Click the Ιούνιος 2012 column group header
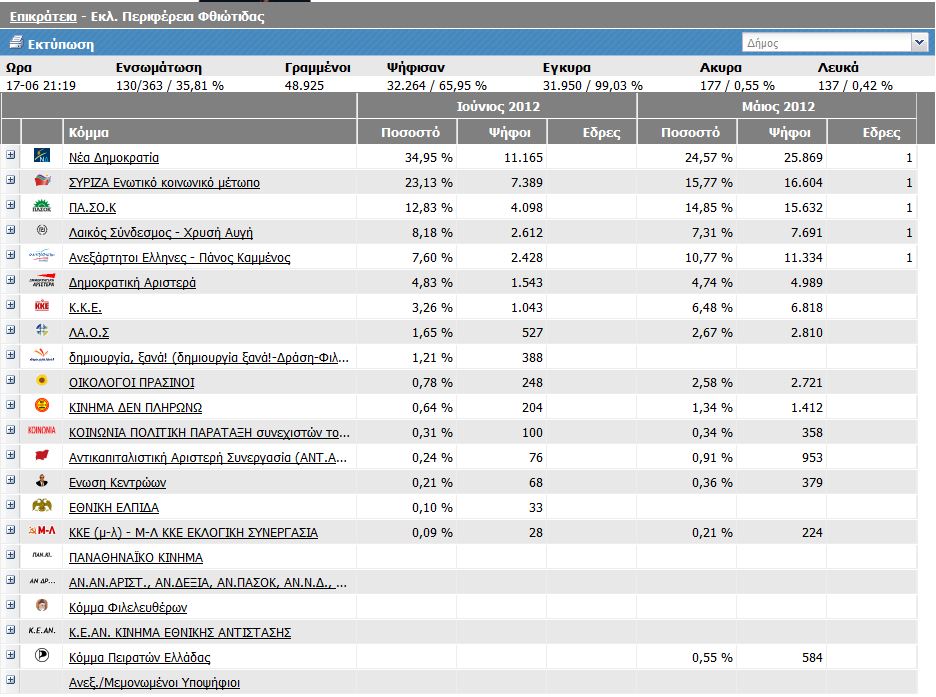This screenshot has height=697, width=936. click(x=496, y=106)
